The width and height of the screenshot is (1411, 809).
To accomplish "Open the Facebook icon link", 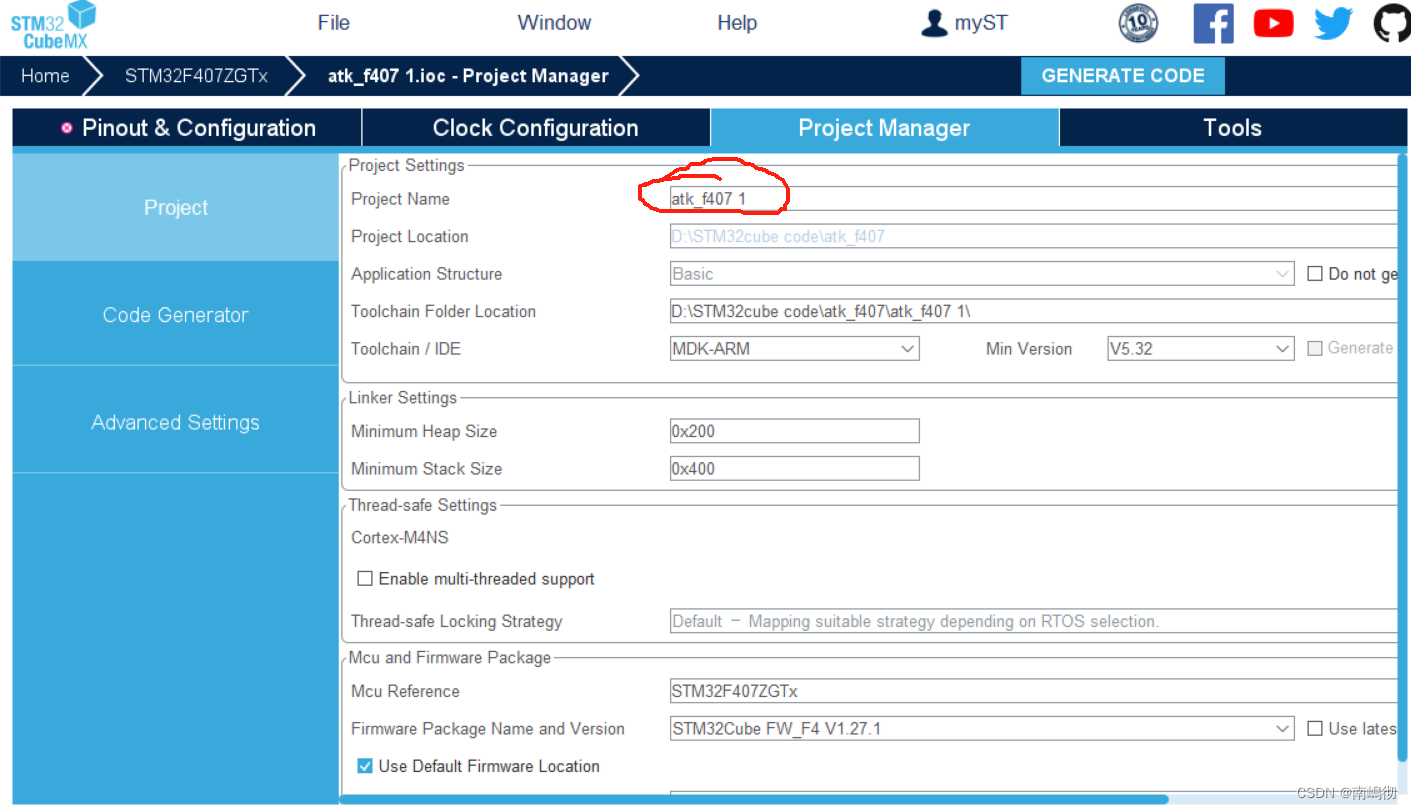I will click(x=1213, y=23).
